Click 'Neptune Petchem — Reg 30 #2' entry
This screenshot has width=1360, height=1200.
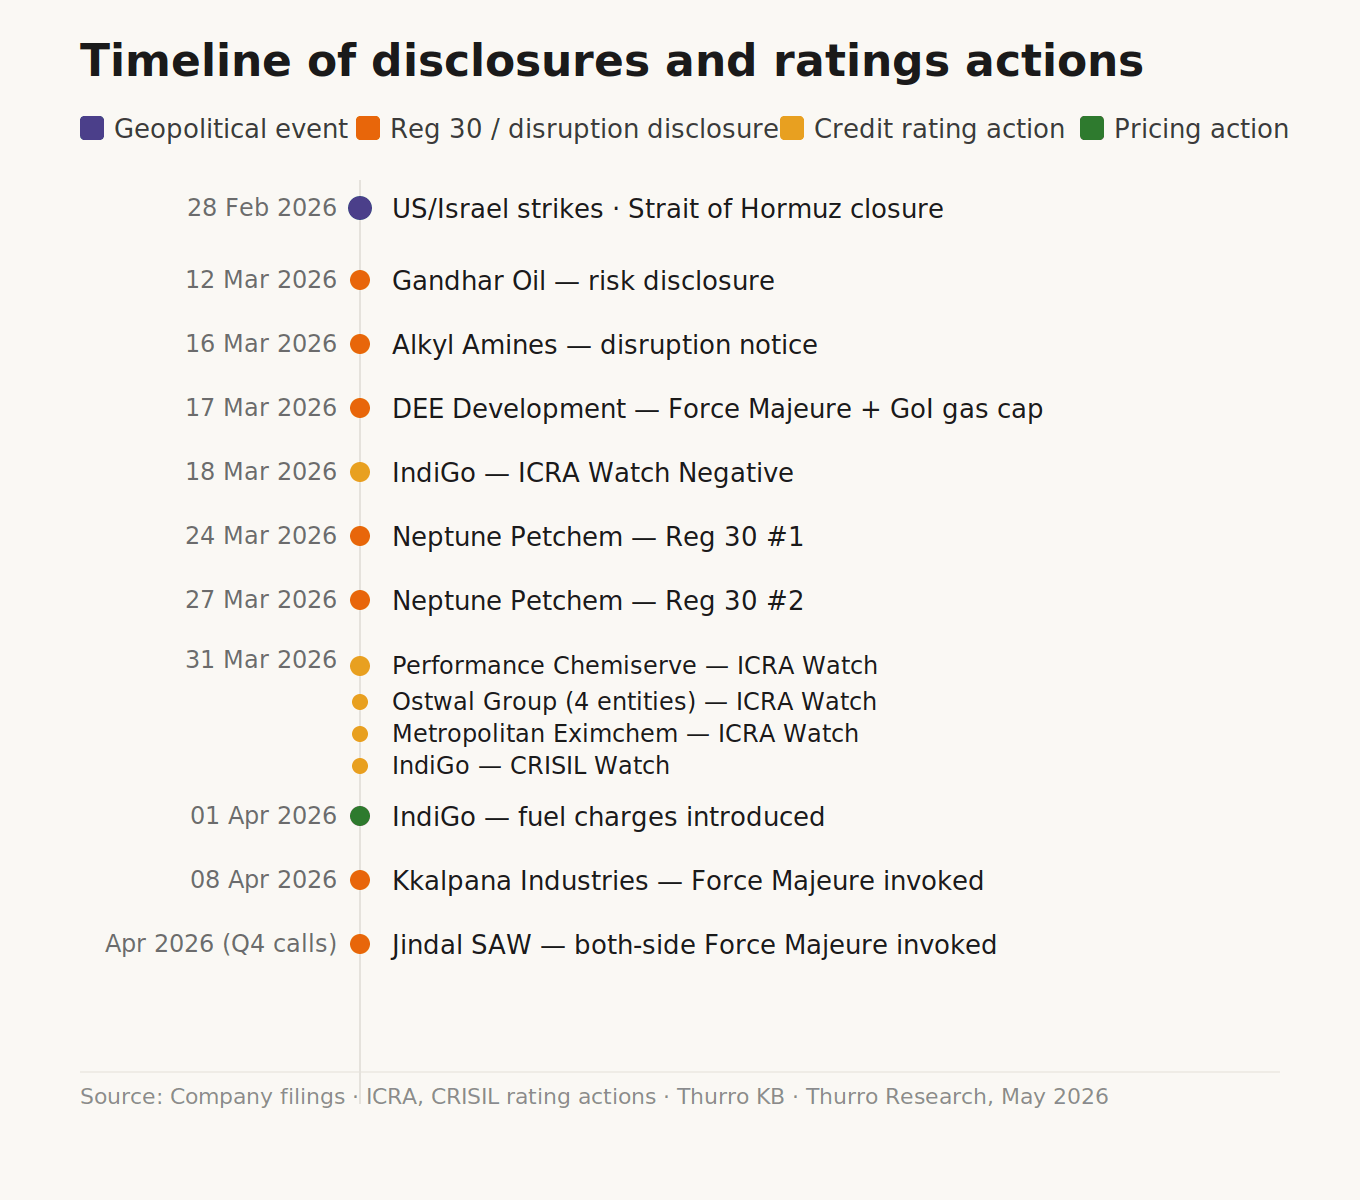click(598, 601)
